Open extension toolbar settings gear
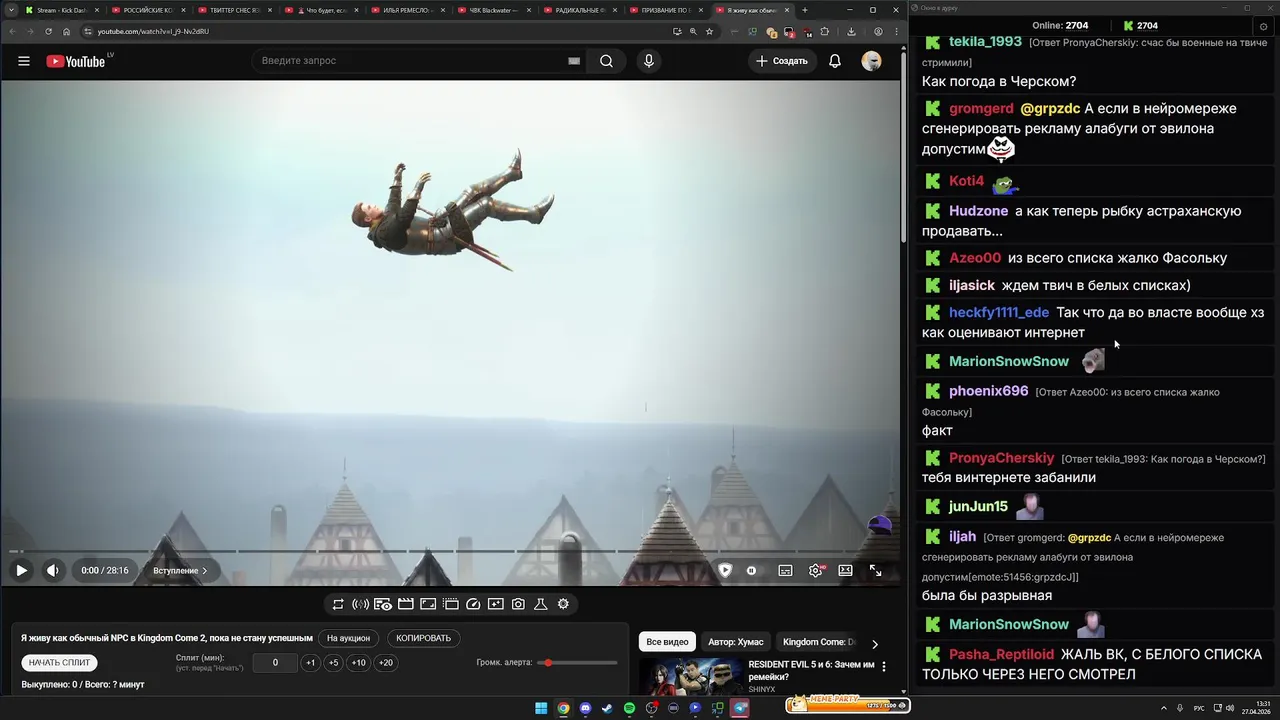The height and width of the screenshot is (720, 1280). (x=563, y=604)
